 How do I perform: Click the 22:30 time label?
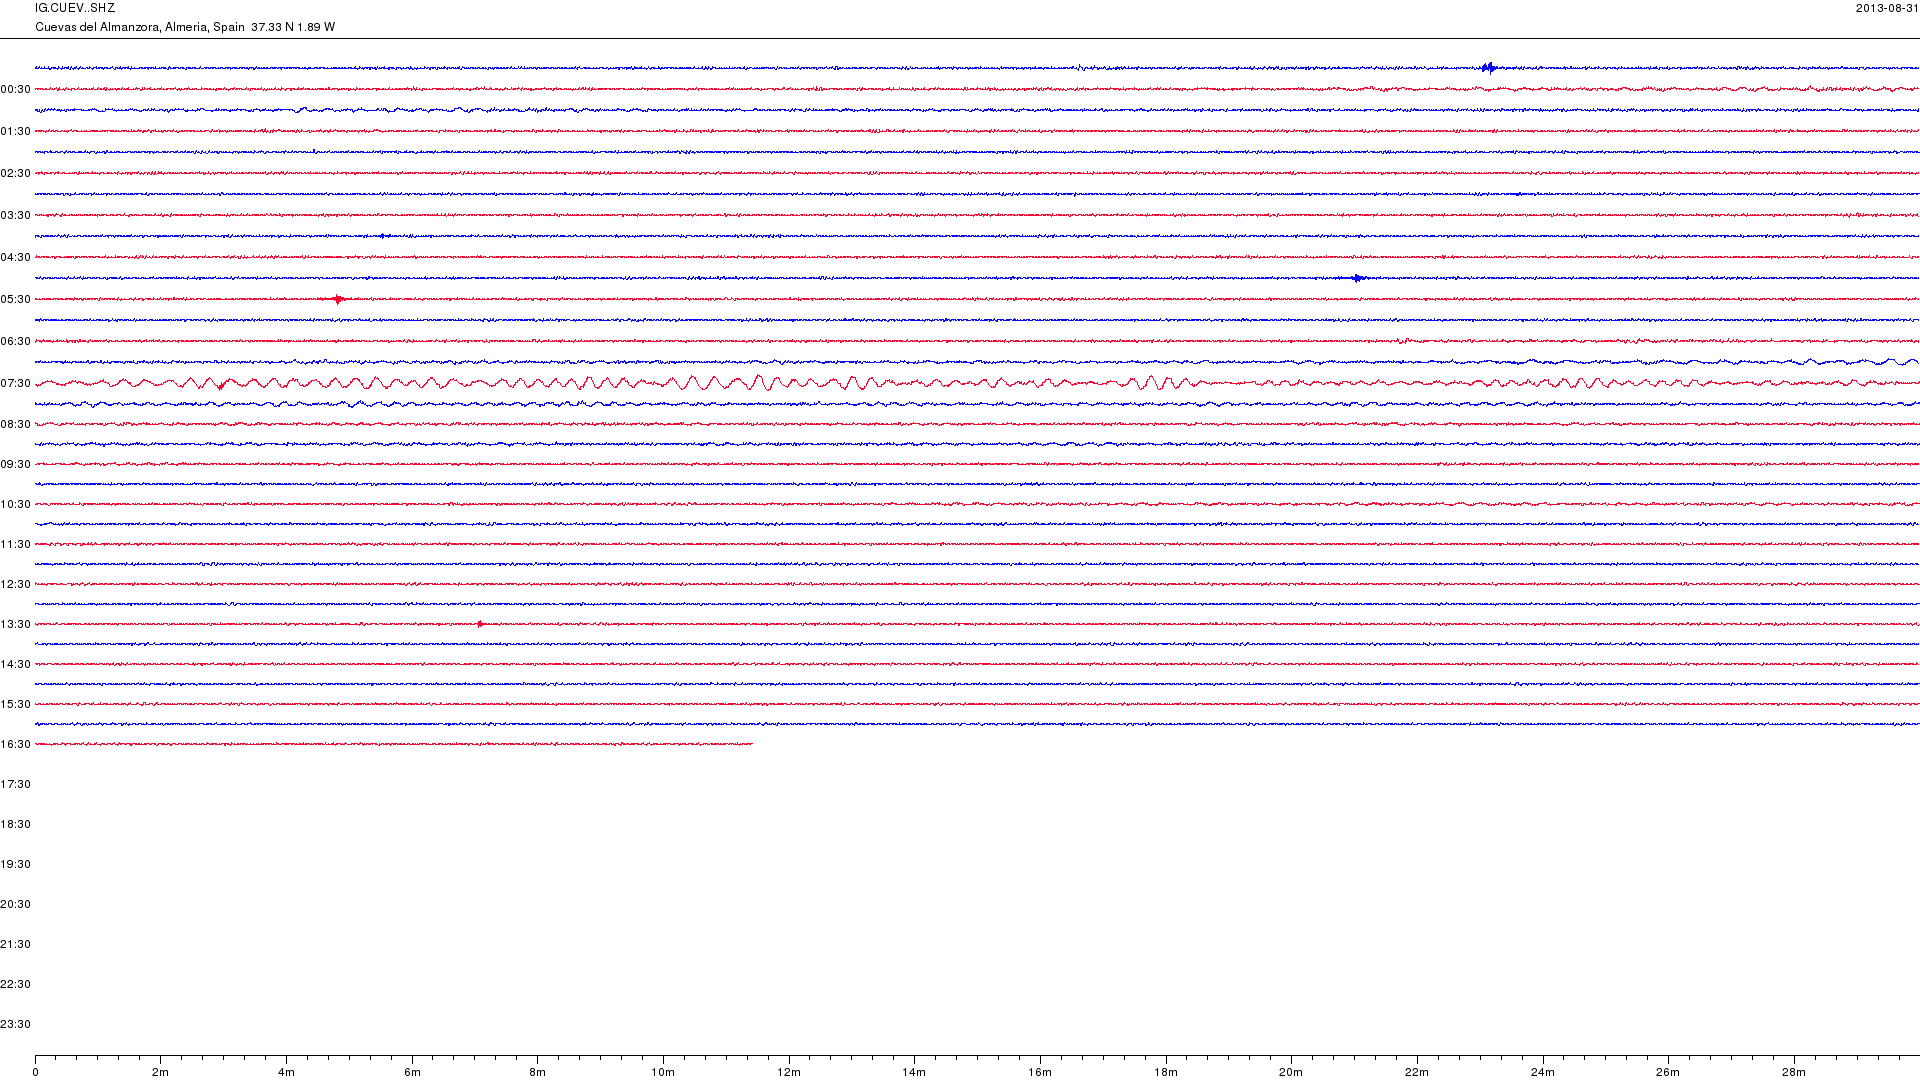(16, 985)
